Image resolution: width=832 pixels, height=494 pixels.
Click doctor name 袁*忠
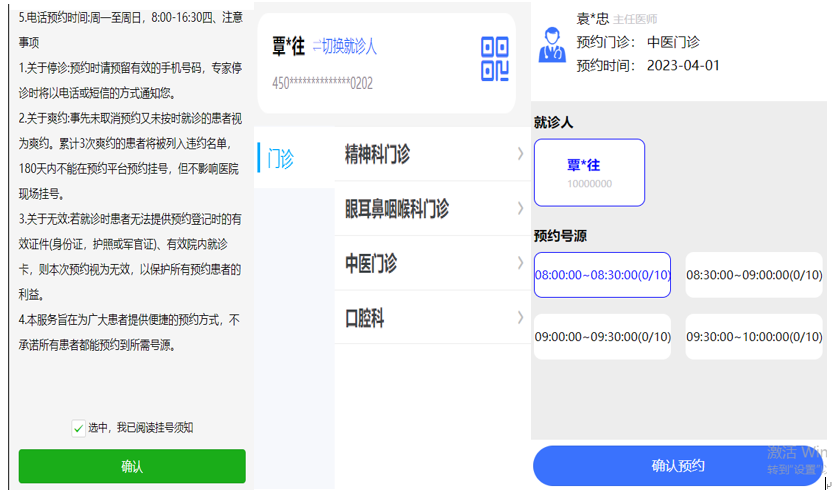593,19
